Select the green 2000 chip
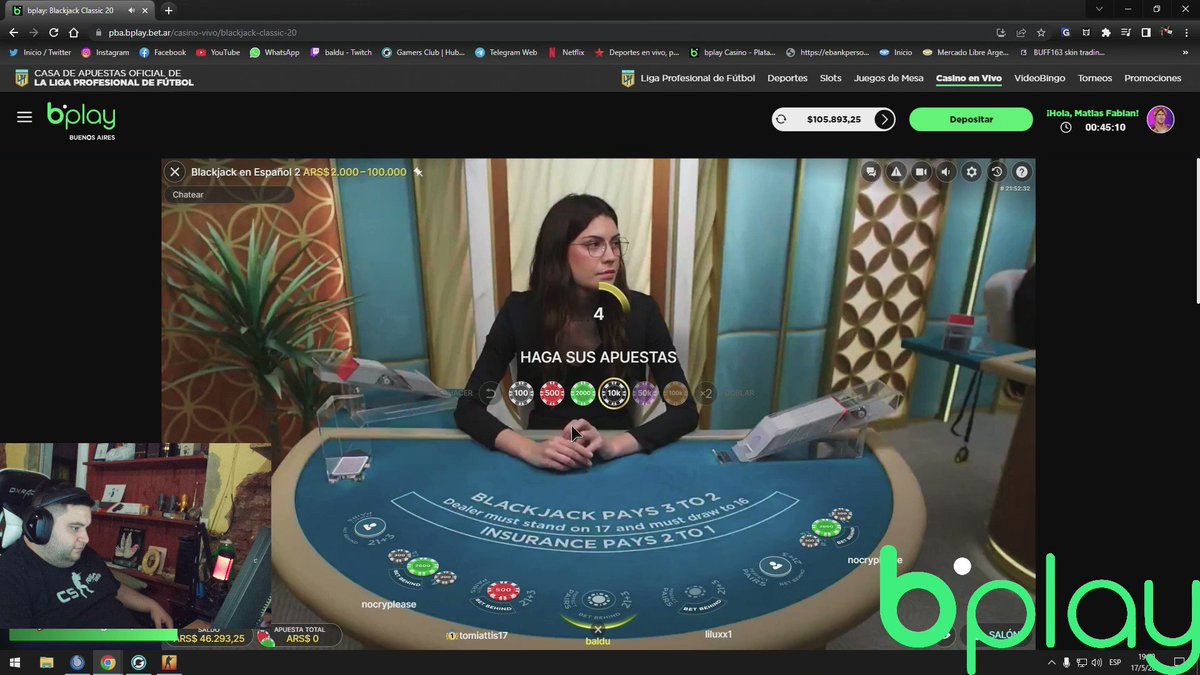The height and width of the screenshot is (675, 1200). coord(583,394)
